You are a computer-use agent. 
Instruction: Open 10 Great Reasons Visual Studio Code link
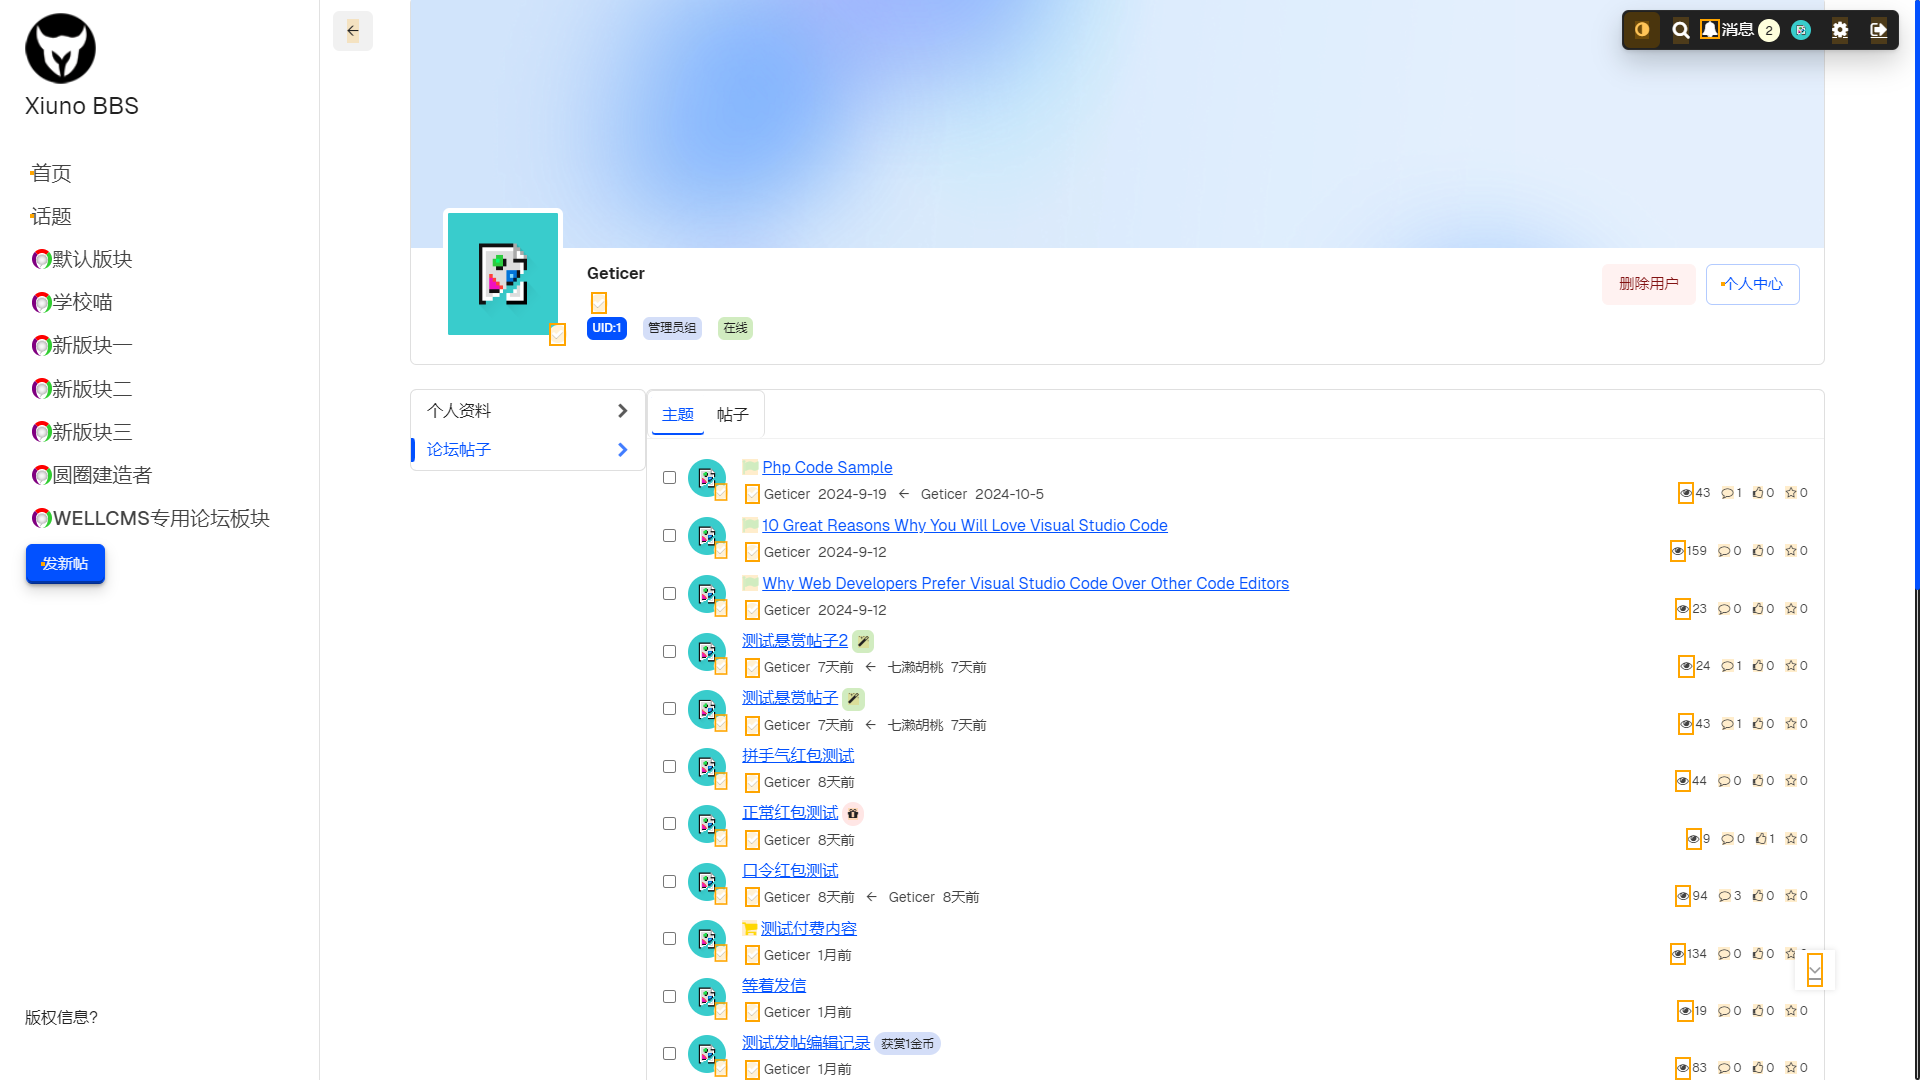point(964,526)
